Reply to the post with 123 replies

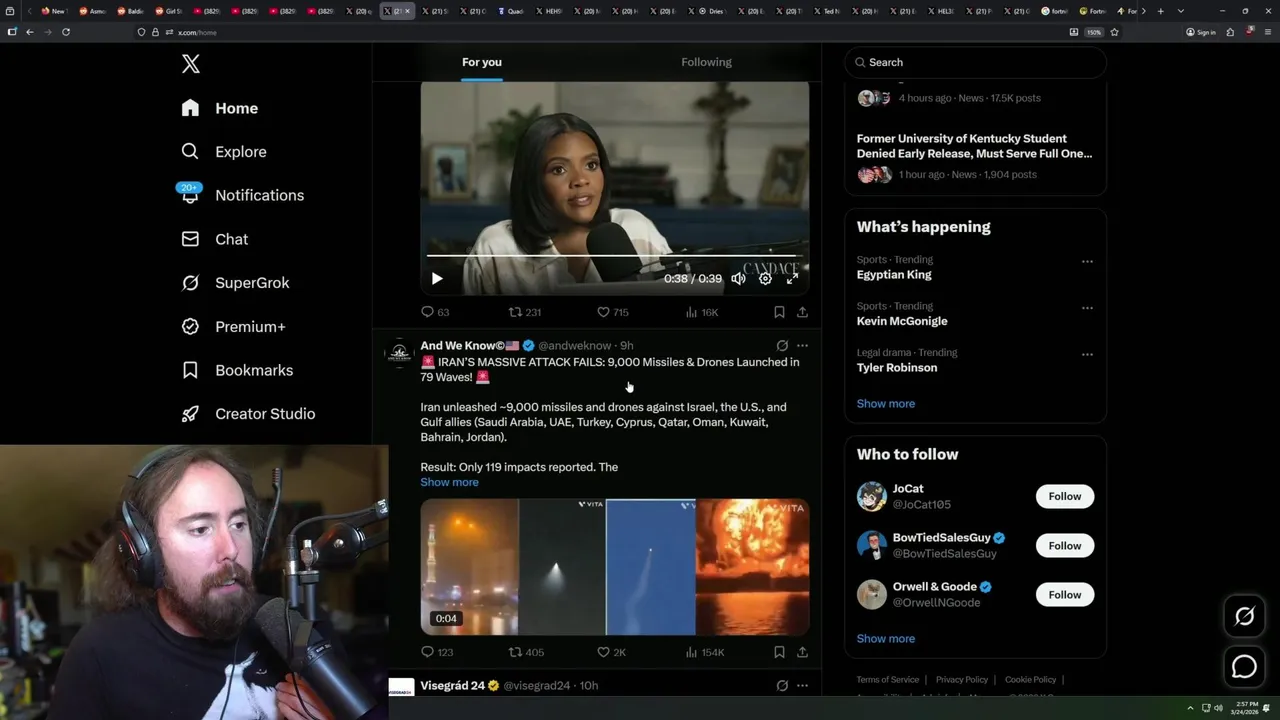[x=437, y=652]
